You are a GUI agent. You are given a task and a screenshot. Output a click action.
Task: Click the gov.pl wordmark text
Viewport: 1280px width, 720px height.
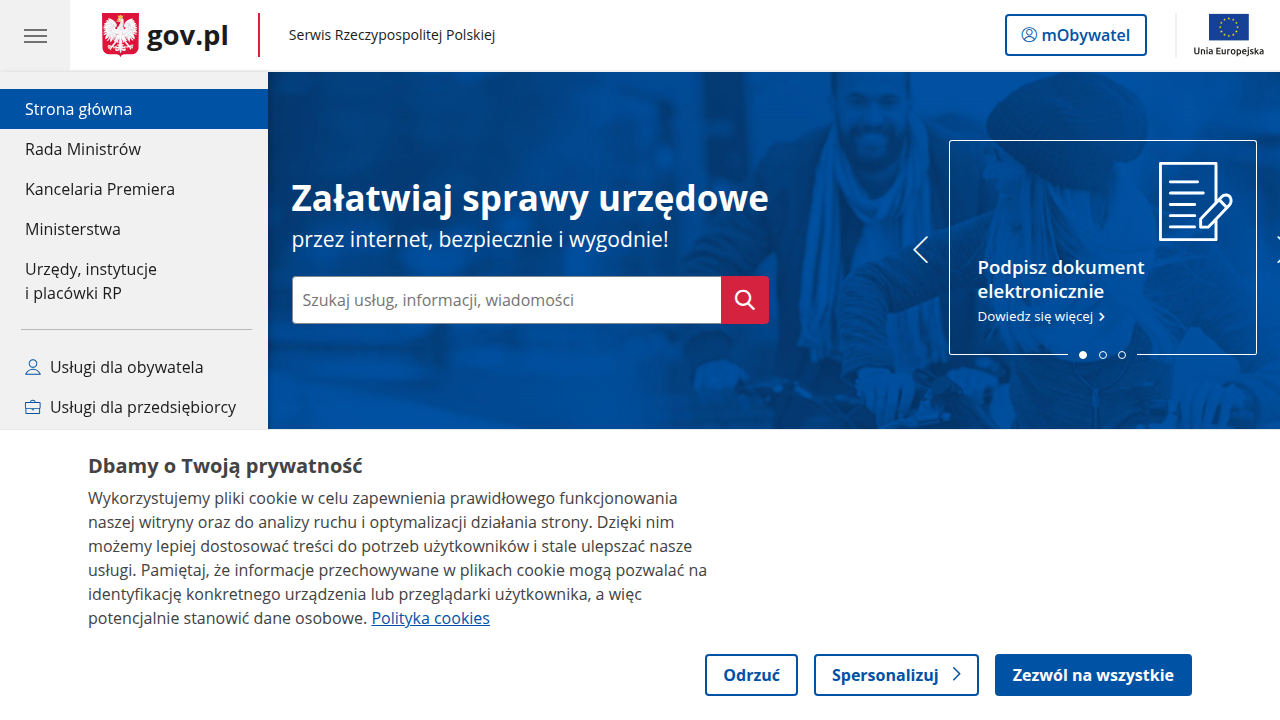tap(187, 36)
